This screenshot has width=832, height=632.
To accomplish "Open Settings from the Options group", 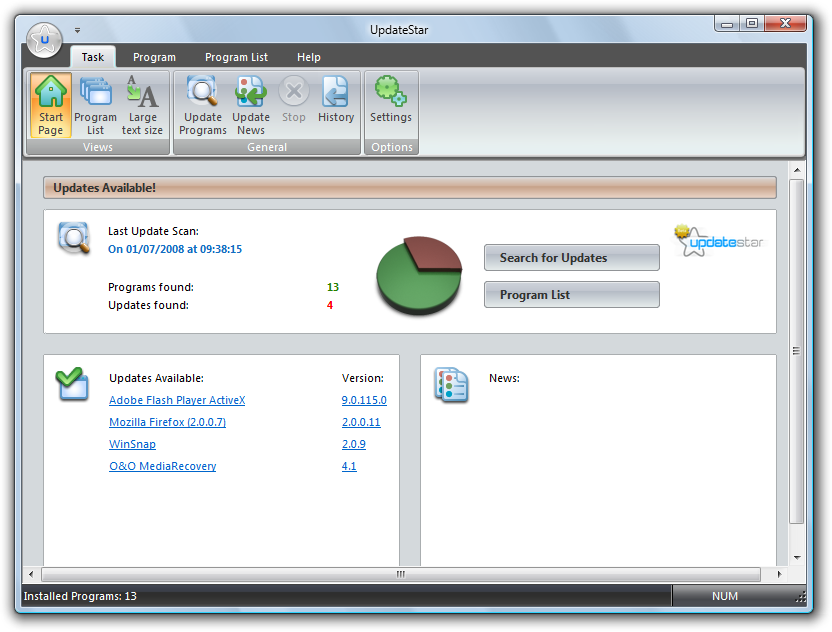I will point(391,100).
